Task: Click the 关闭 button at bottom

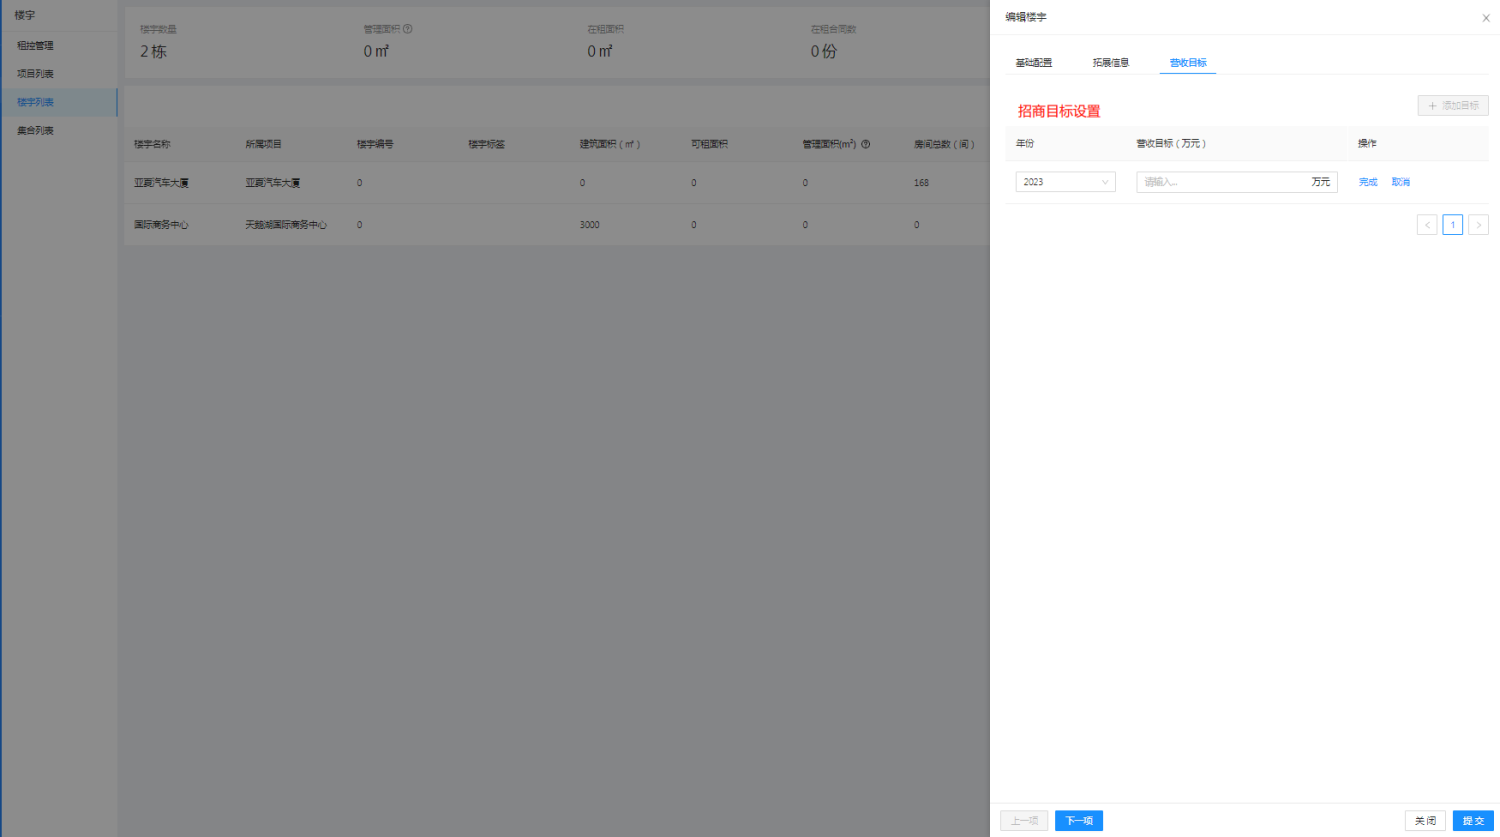Action: tap(1425, 821)
